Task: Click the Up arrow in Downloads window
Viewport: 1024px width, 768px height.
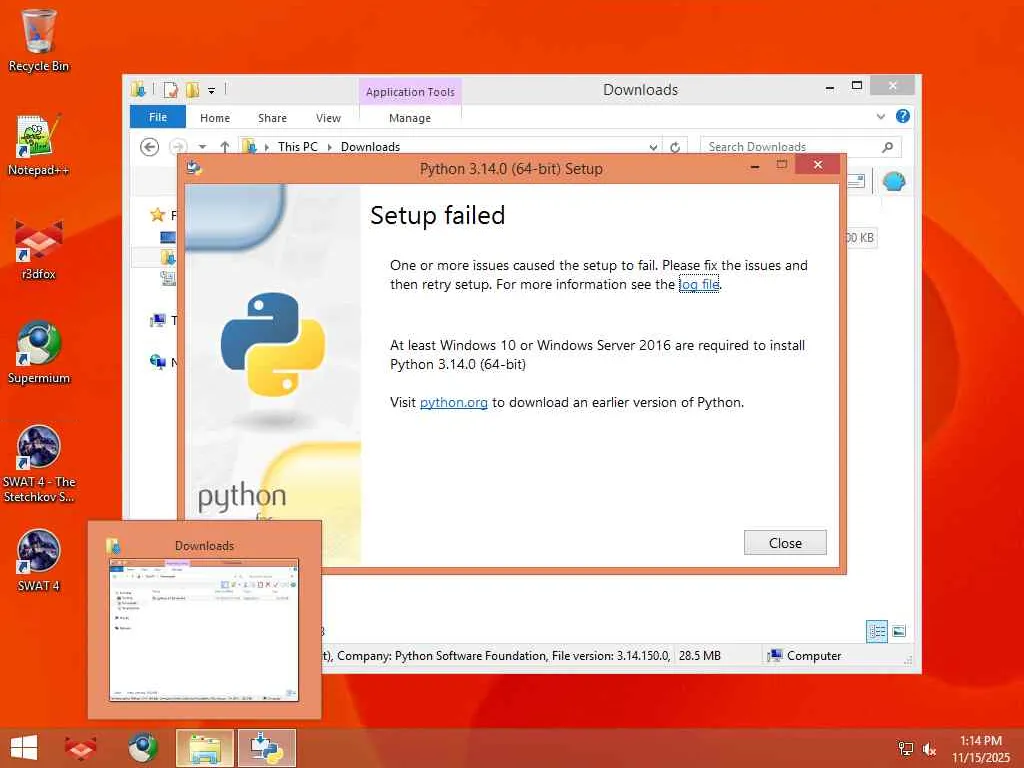Action: 225,147
